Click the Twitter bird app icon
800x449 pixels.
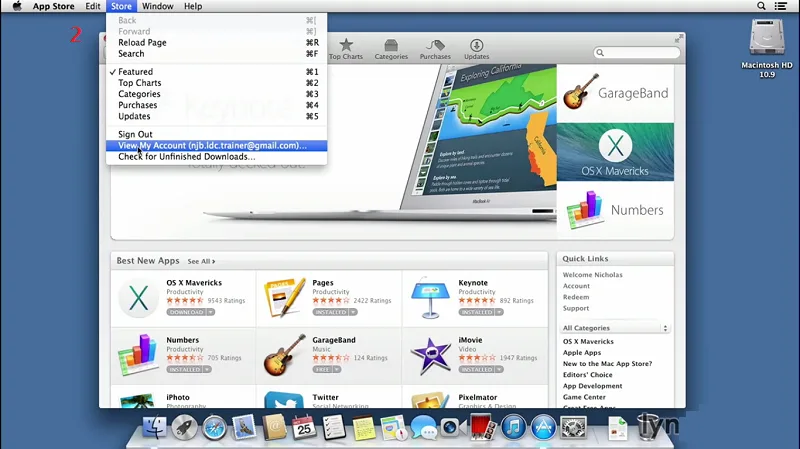284,401
